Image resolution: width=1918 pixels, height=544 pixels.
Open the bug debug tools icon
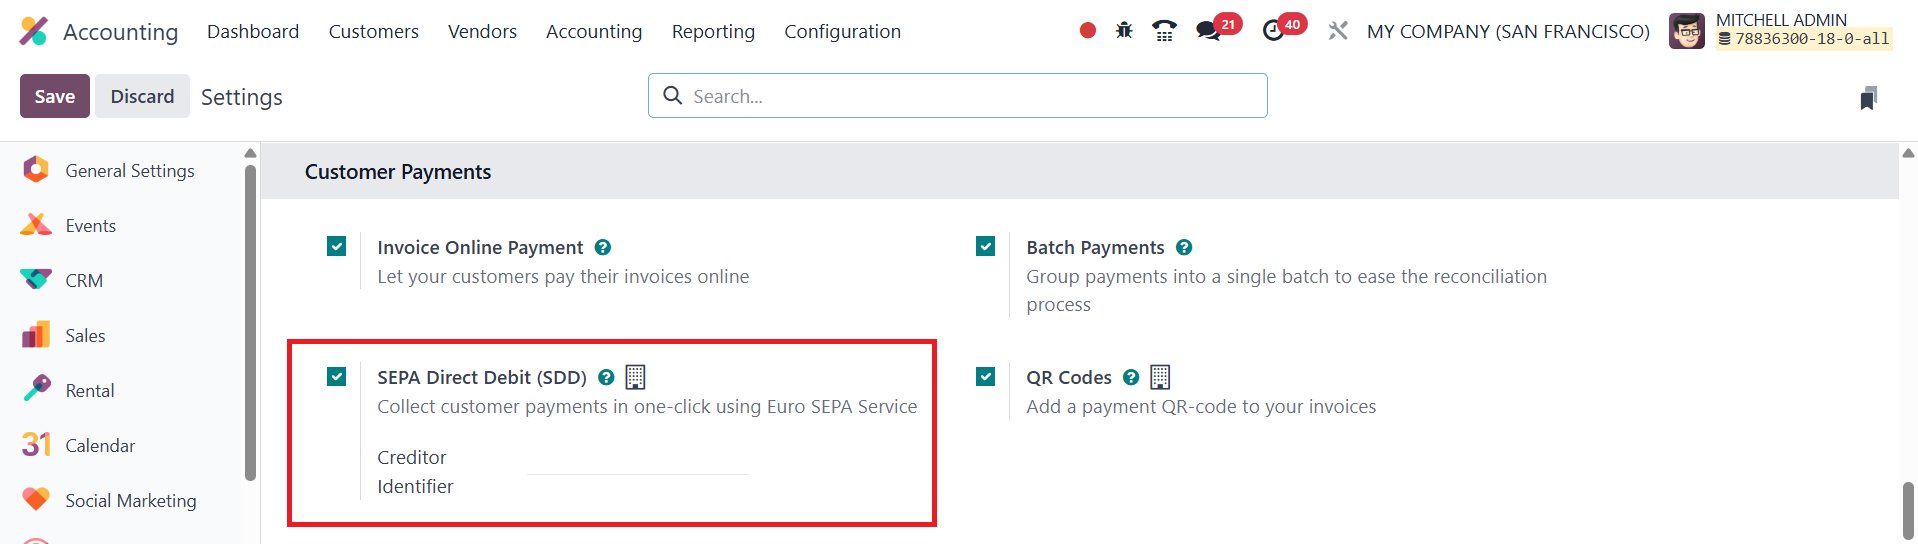(x=1124, y=31)
